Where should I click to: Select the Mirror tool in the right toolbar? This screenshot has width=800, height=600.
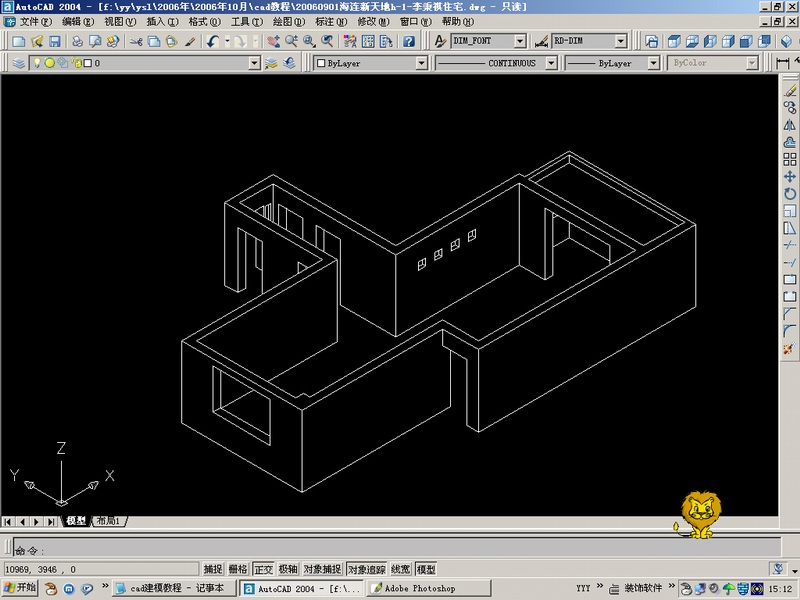click(790, 125)
